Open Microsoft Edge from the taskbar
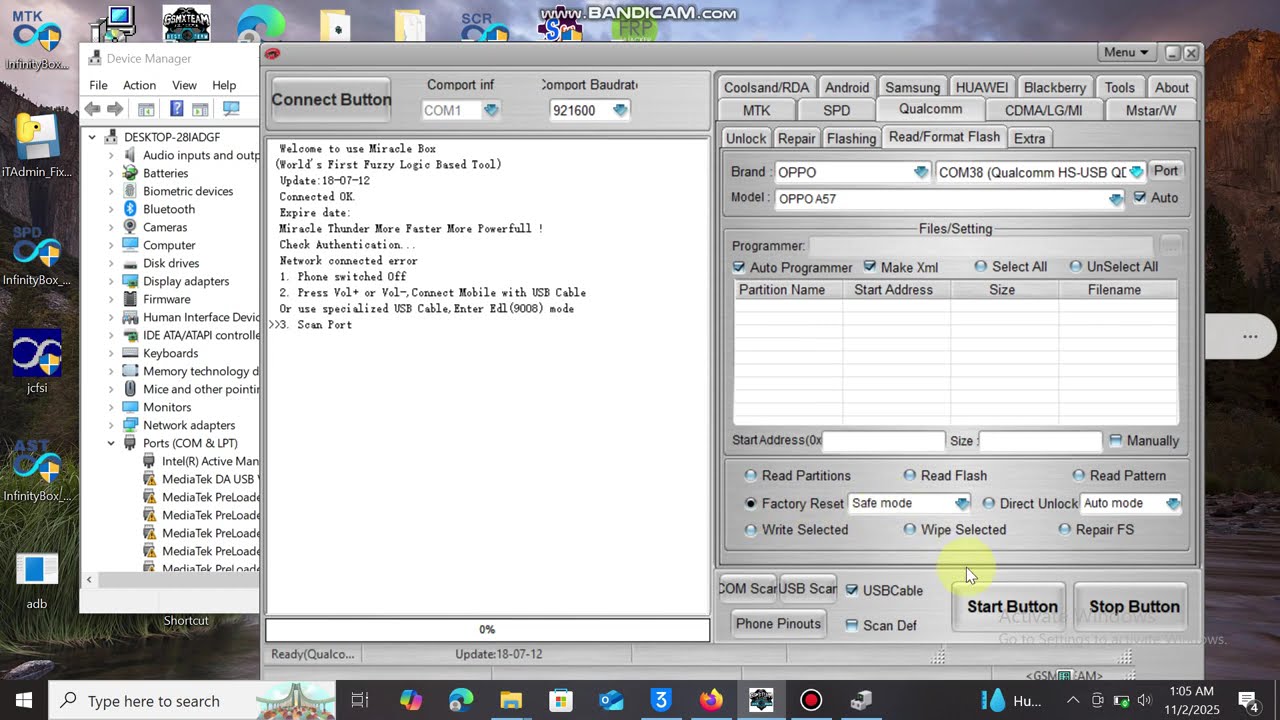The image size is (1280, 720). (461, 701)
